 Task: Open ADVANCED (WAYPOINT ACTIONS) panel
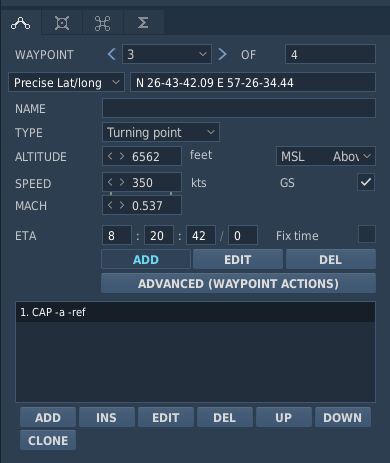(x=238, y=283)
